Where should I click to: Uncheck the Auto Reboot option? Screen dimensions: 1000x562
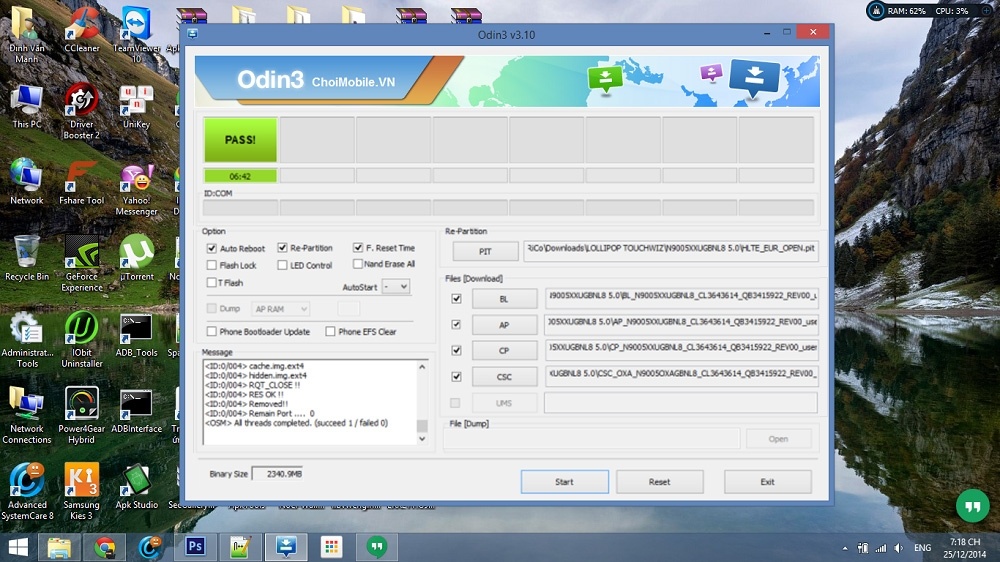pyautogui.click(x=212, y=248)
